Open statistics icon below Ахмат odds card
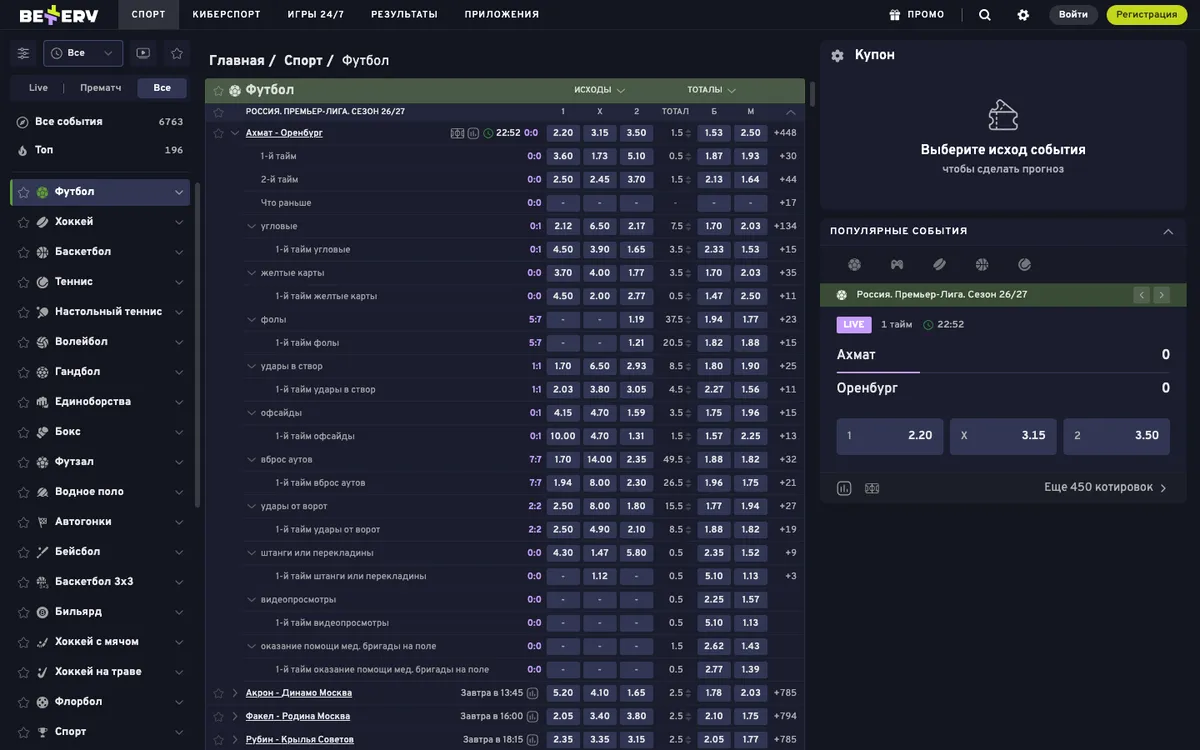This screenshot has width=1200, height=750. click(844, 488)
